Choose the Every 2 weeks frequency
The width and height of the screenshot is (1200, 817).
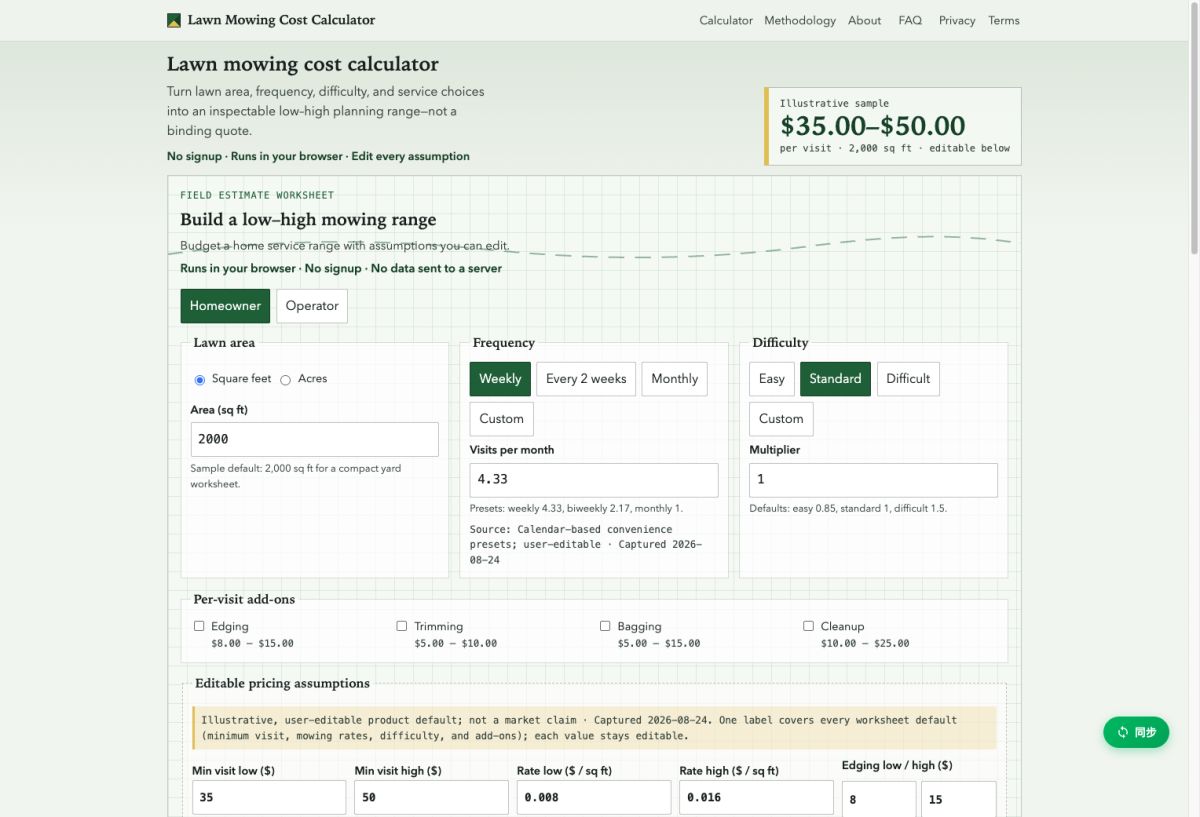(586, 379)
